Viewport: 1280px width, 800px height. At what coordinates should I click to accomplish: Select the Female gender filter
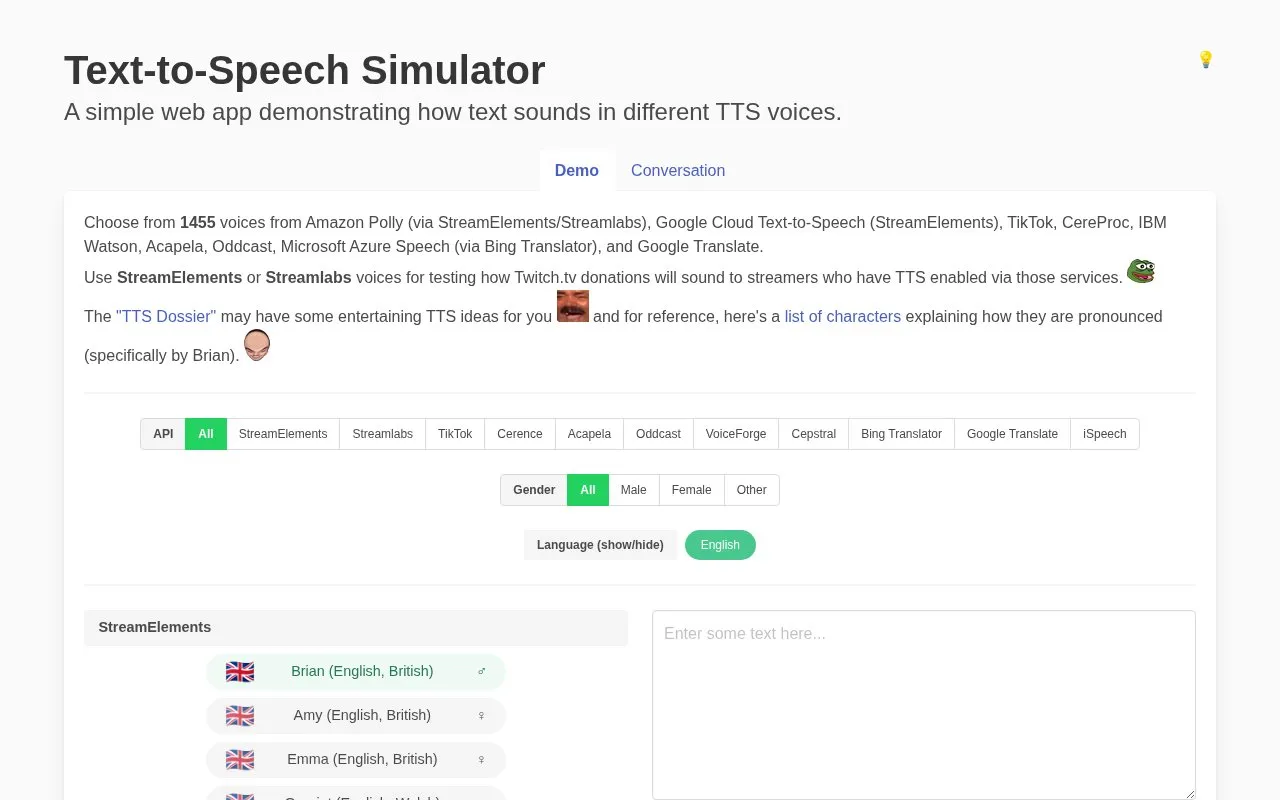pos(692,490)
